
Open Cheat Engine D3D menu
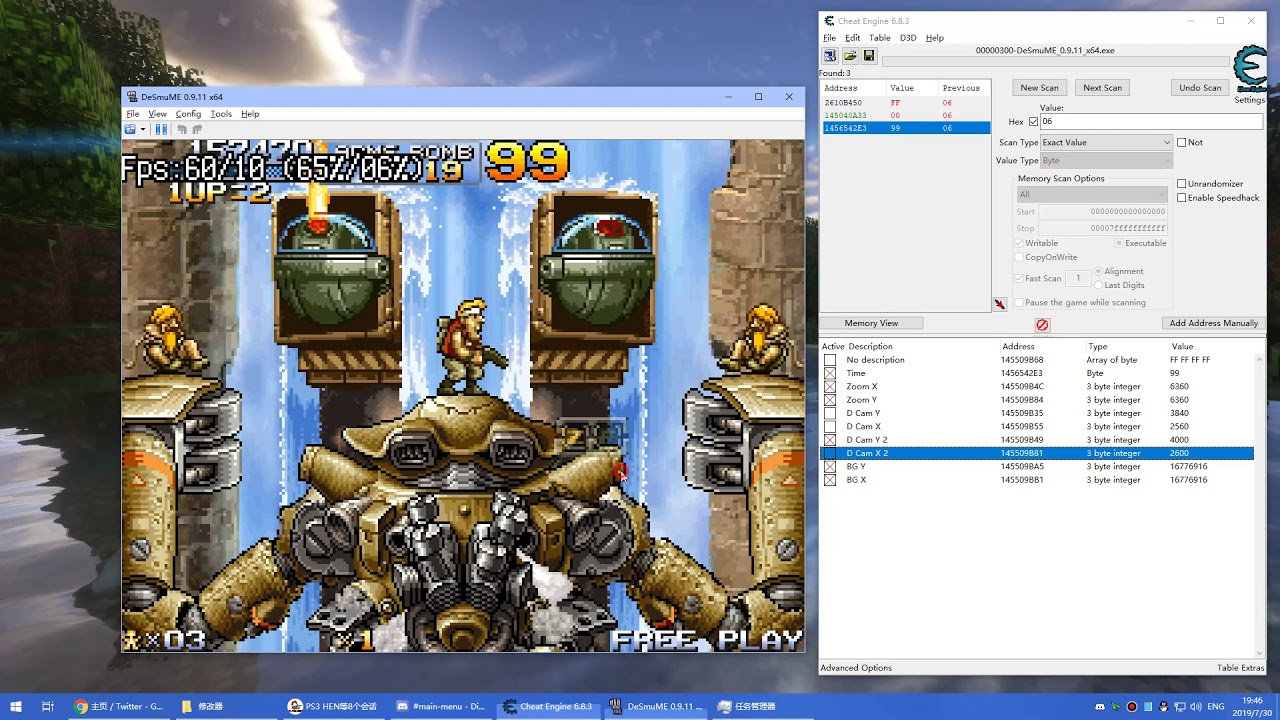point(907,38)
